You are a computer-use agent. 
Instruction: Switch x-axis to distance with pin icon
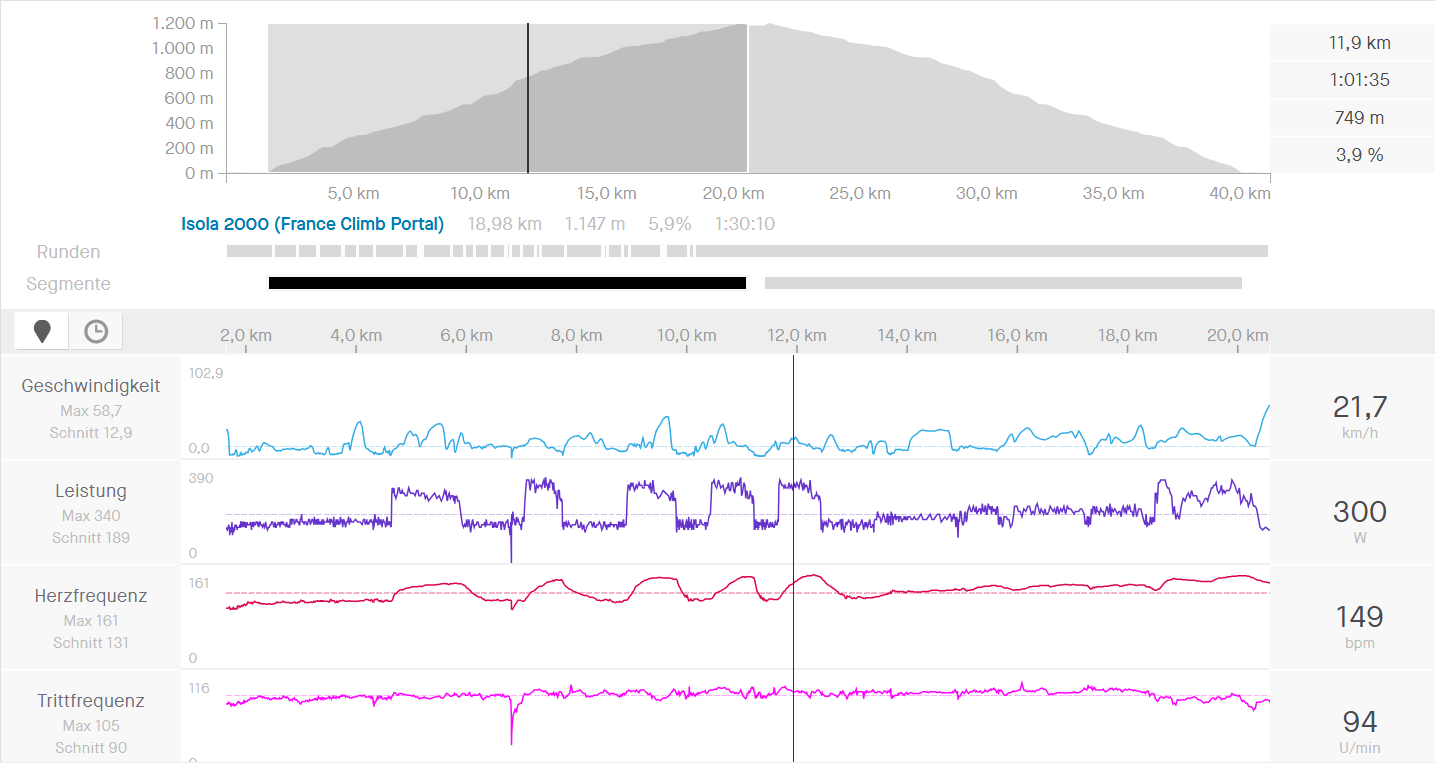tap(42, 331)
